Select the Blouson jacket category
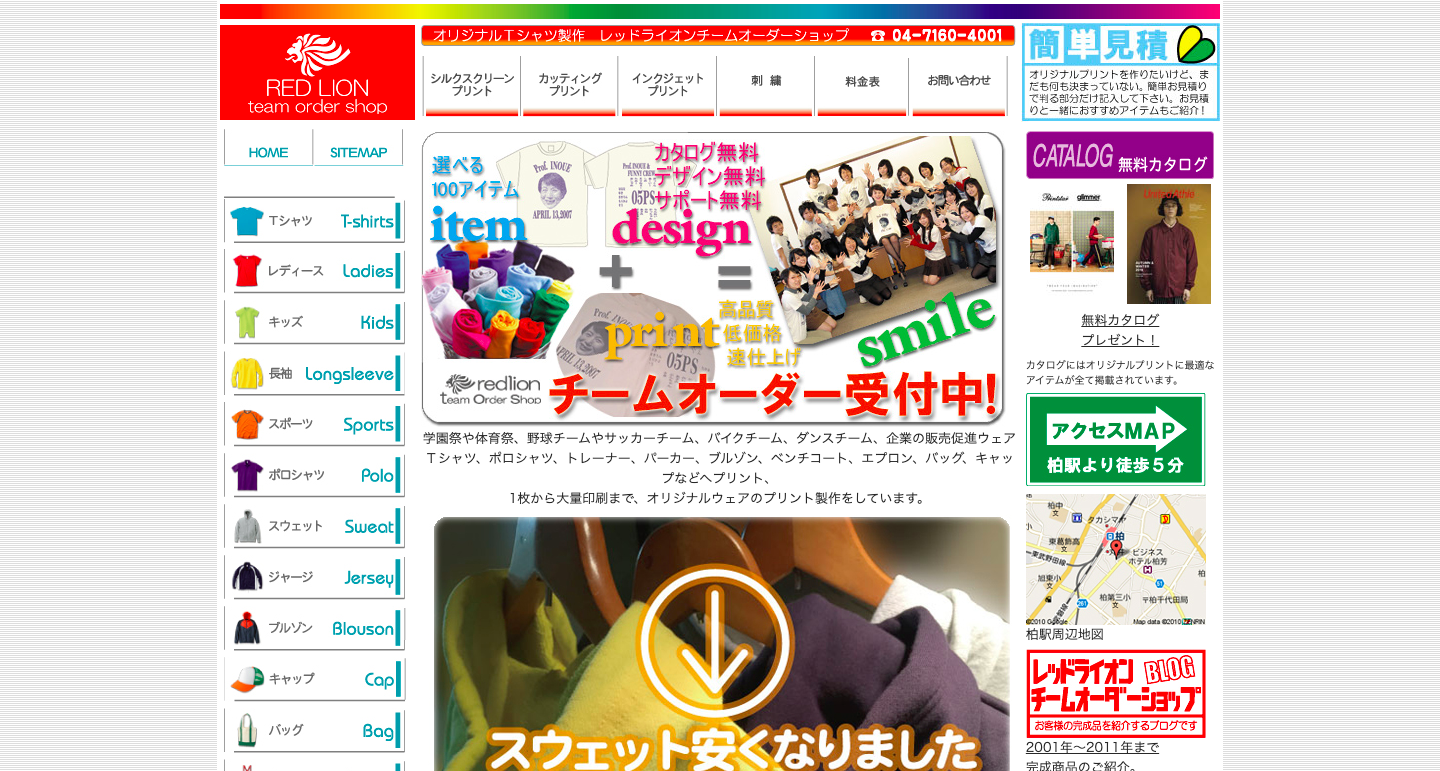This screenshot has height=771, width=1440. tap(247, 628)
